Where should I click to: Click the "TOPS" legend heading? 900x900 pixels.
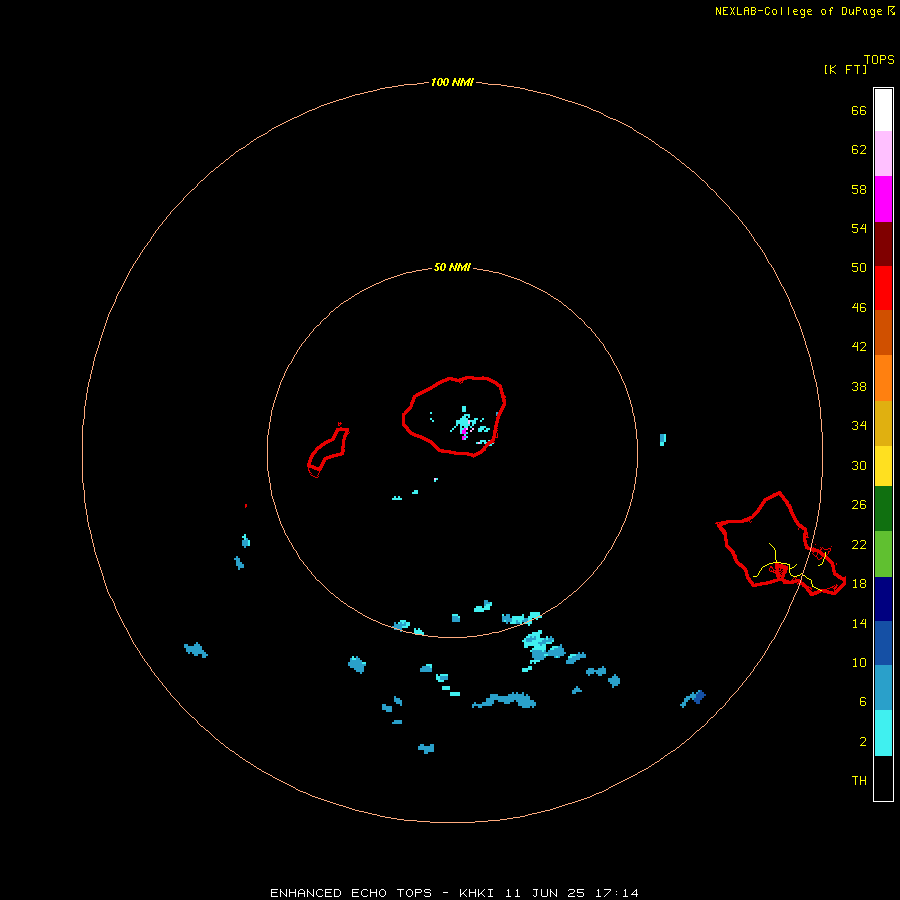[x=879, y=59]
